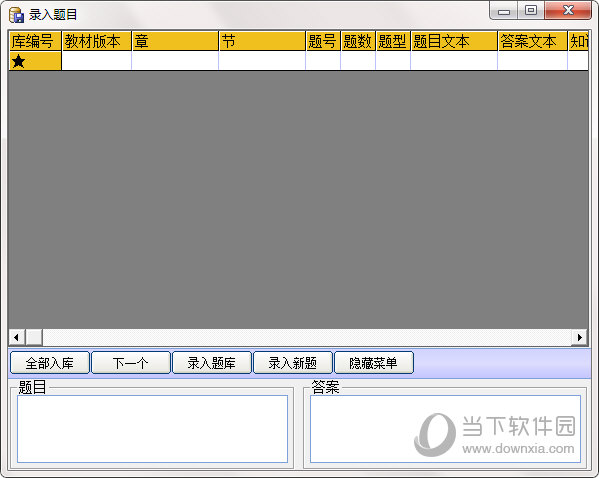The height and width of the screenshot is (478, 599).
Task: Go to next item with 下一个
Action: point(131,363)
